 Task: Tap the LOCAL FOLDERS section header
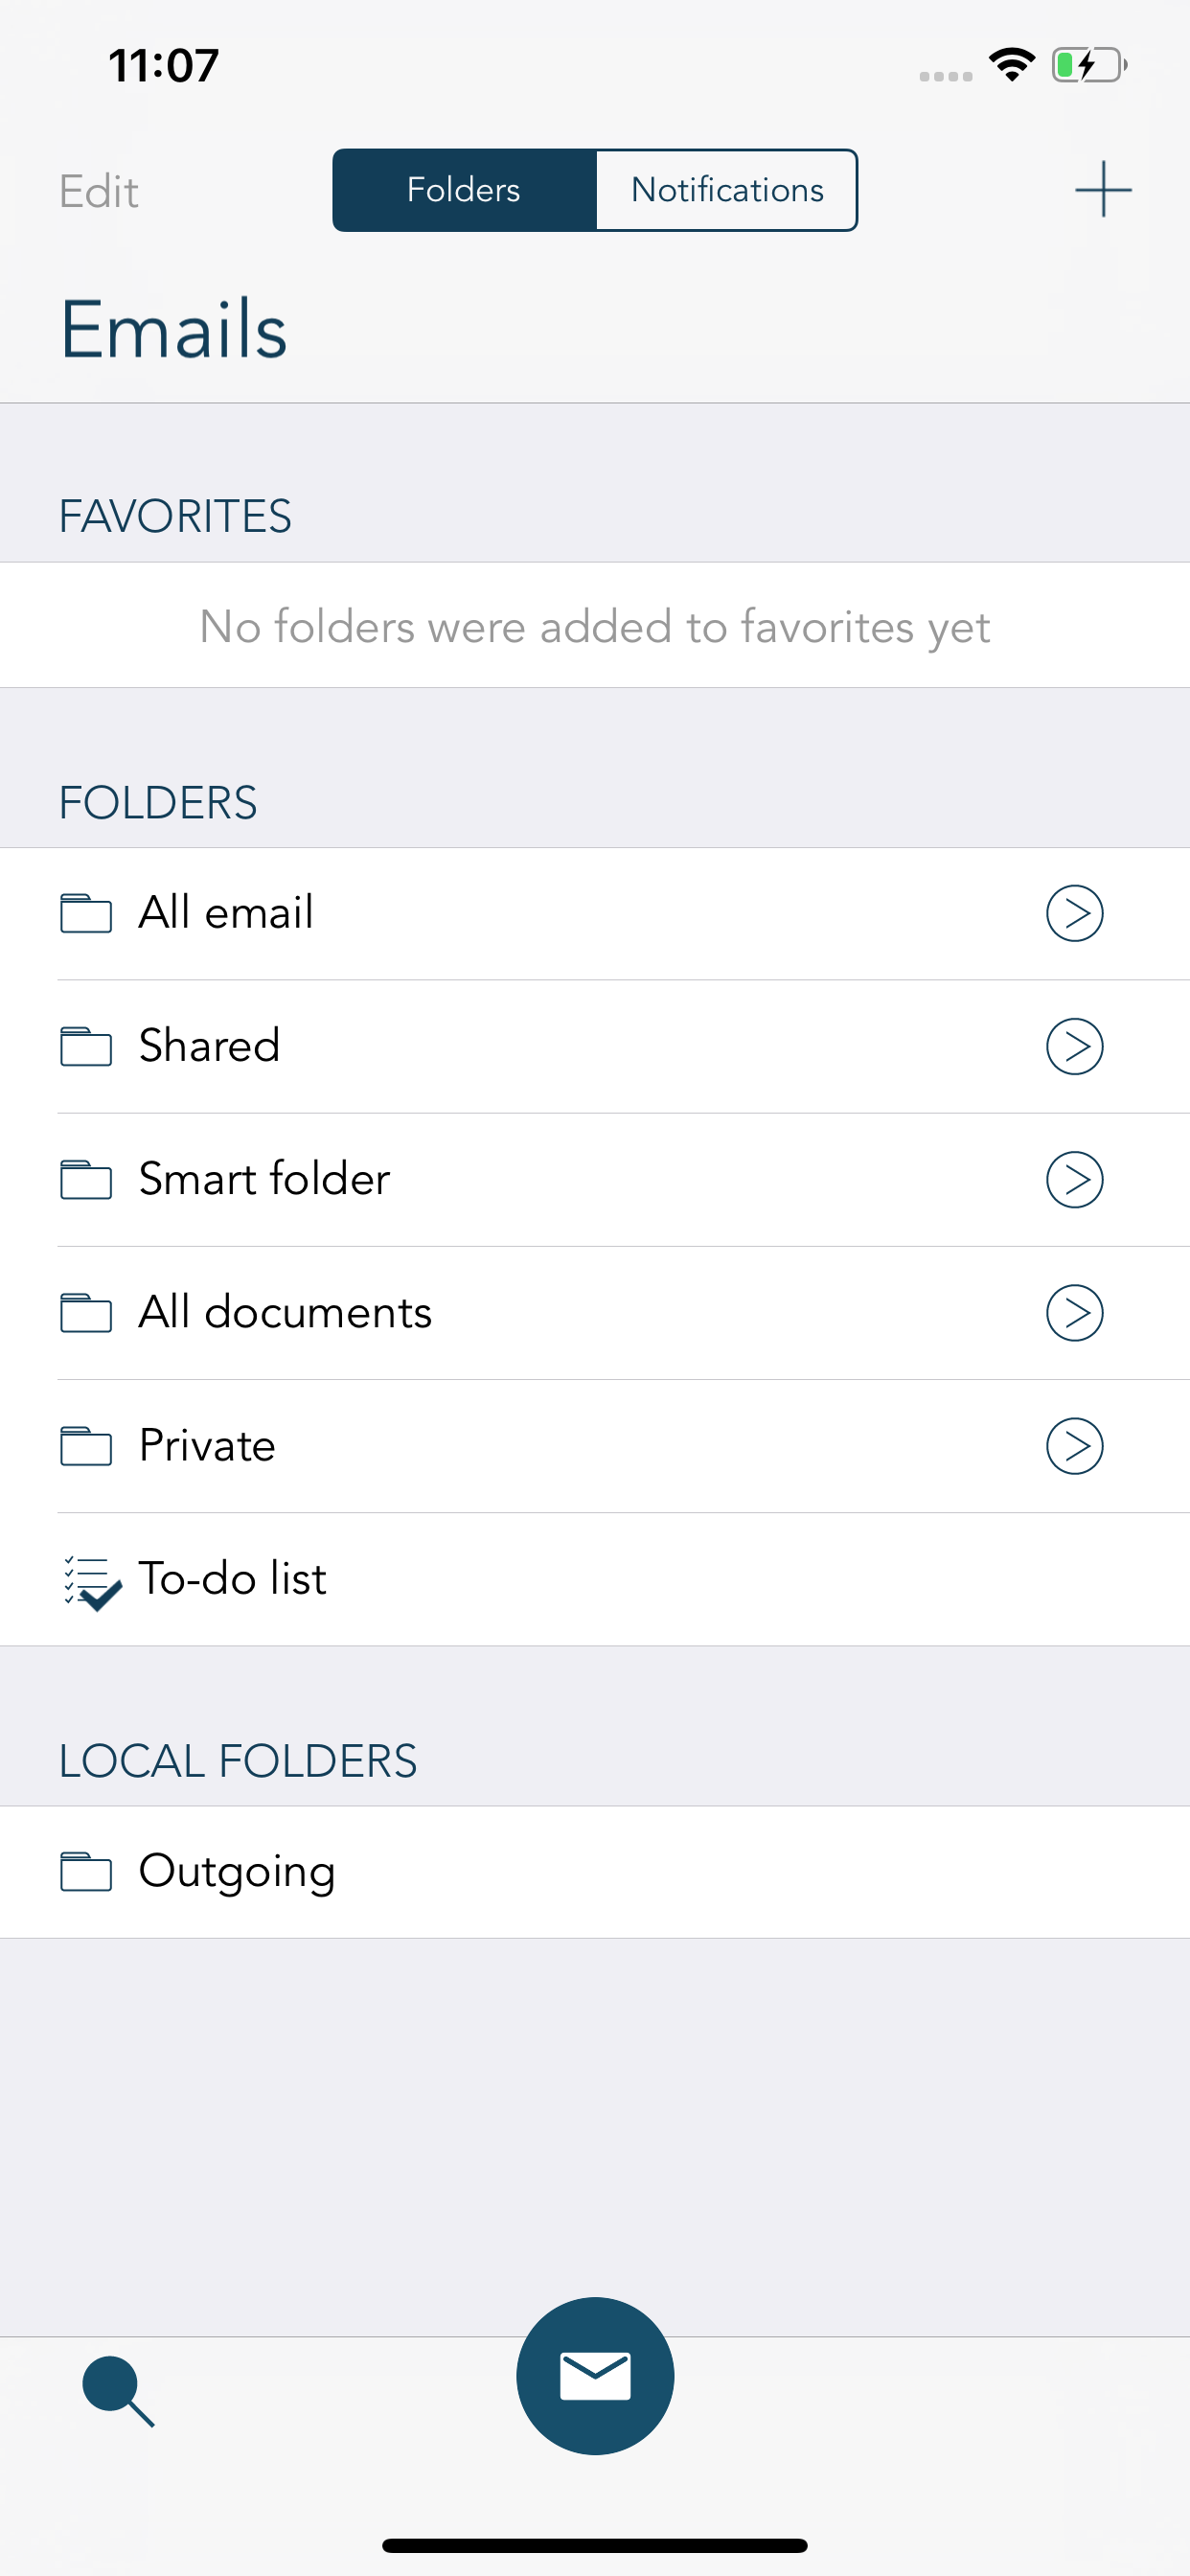click(238, 1761)
